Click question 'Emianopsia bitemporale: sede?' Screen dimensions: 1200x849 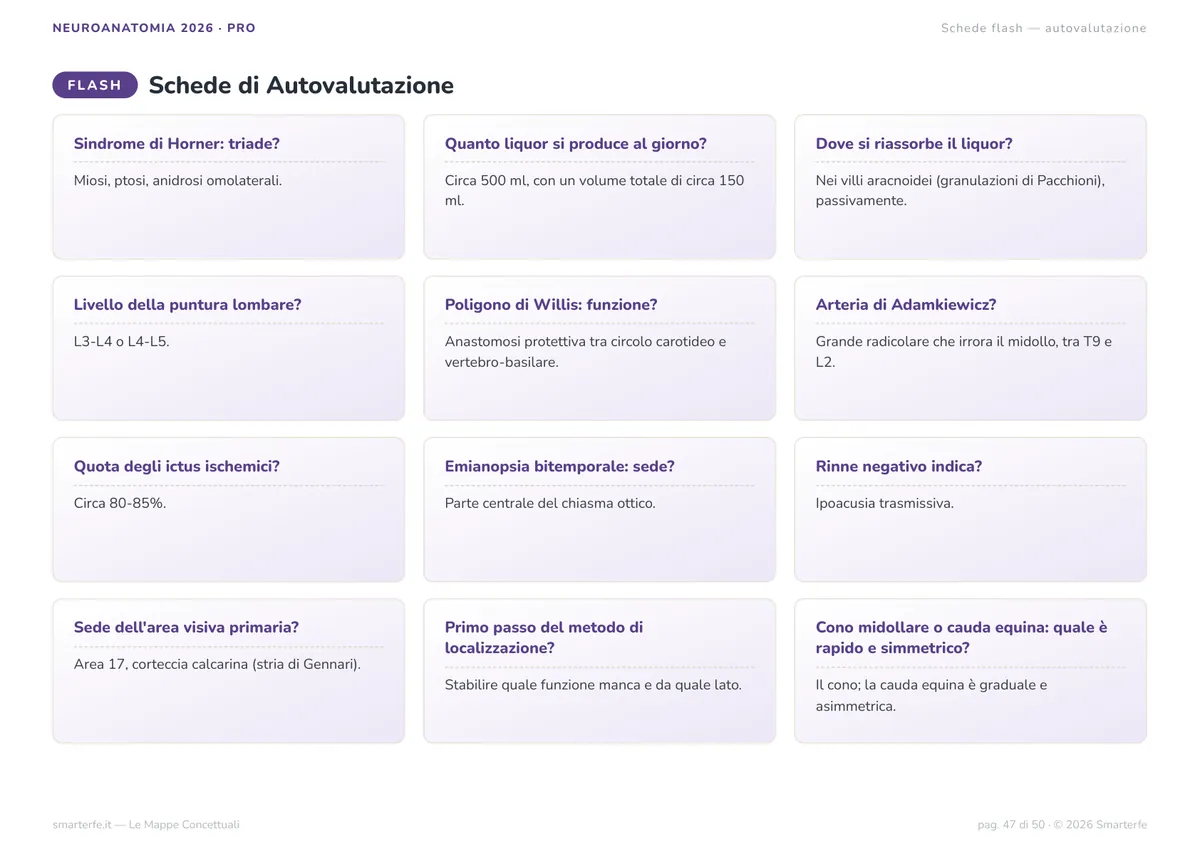pyautogui.click(x=560, y=467)
